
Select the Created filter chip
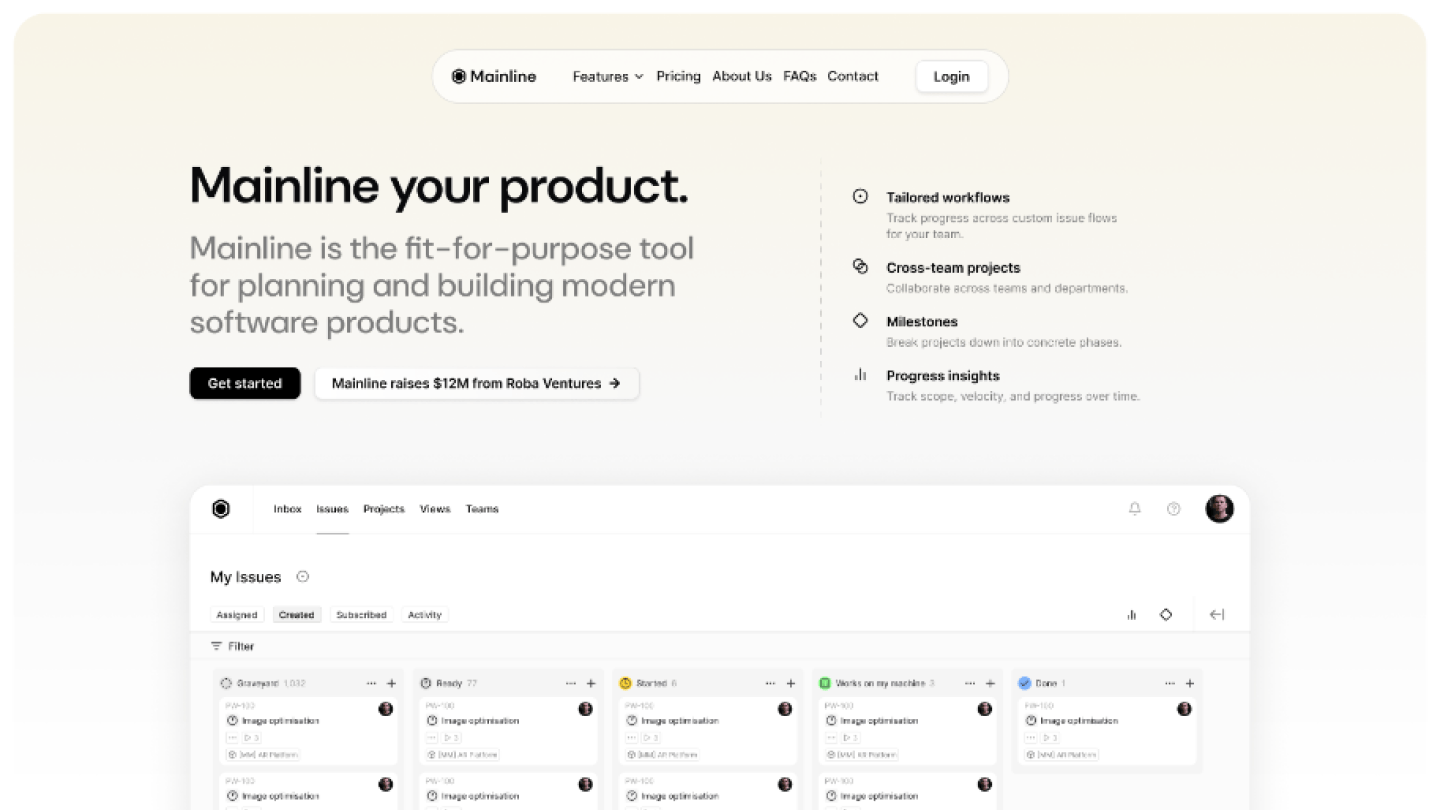pyautogui.click(x=296, y=615)
